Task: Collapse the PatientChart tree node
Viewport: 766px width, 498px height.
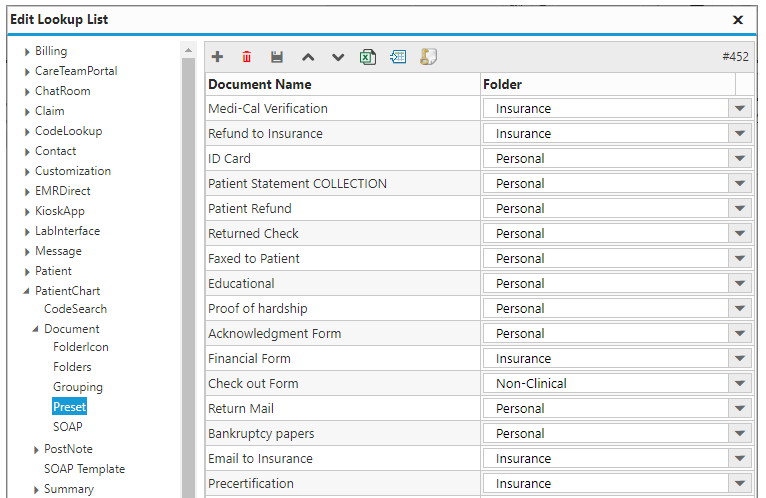Action: click(x=26, y=291)
